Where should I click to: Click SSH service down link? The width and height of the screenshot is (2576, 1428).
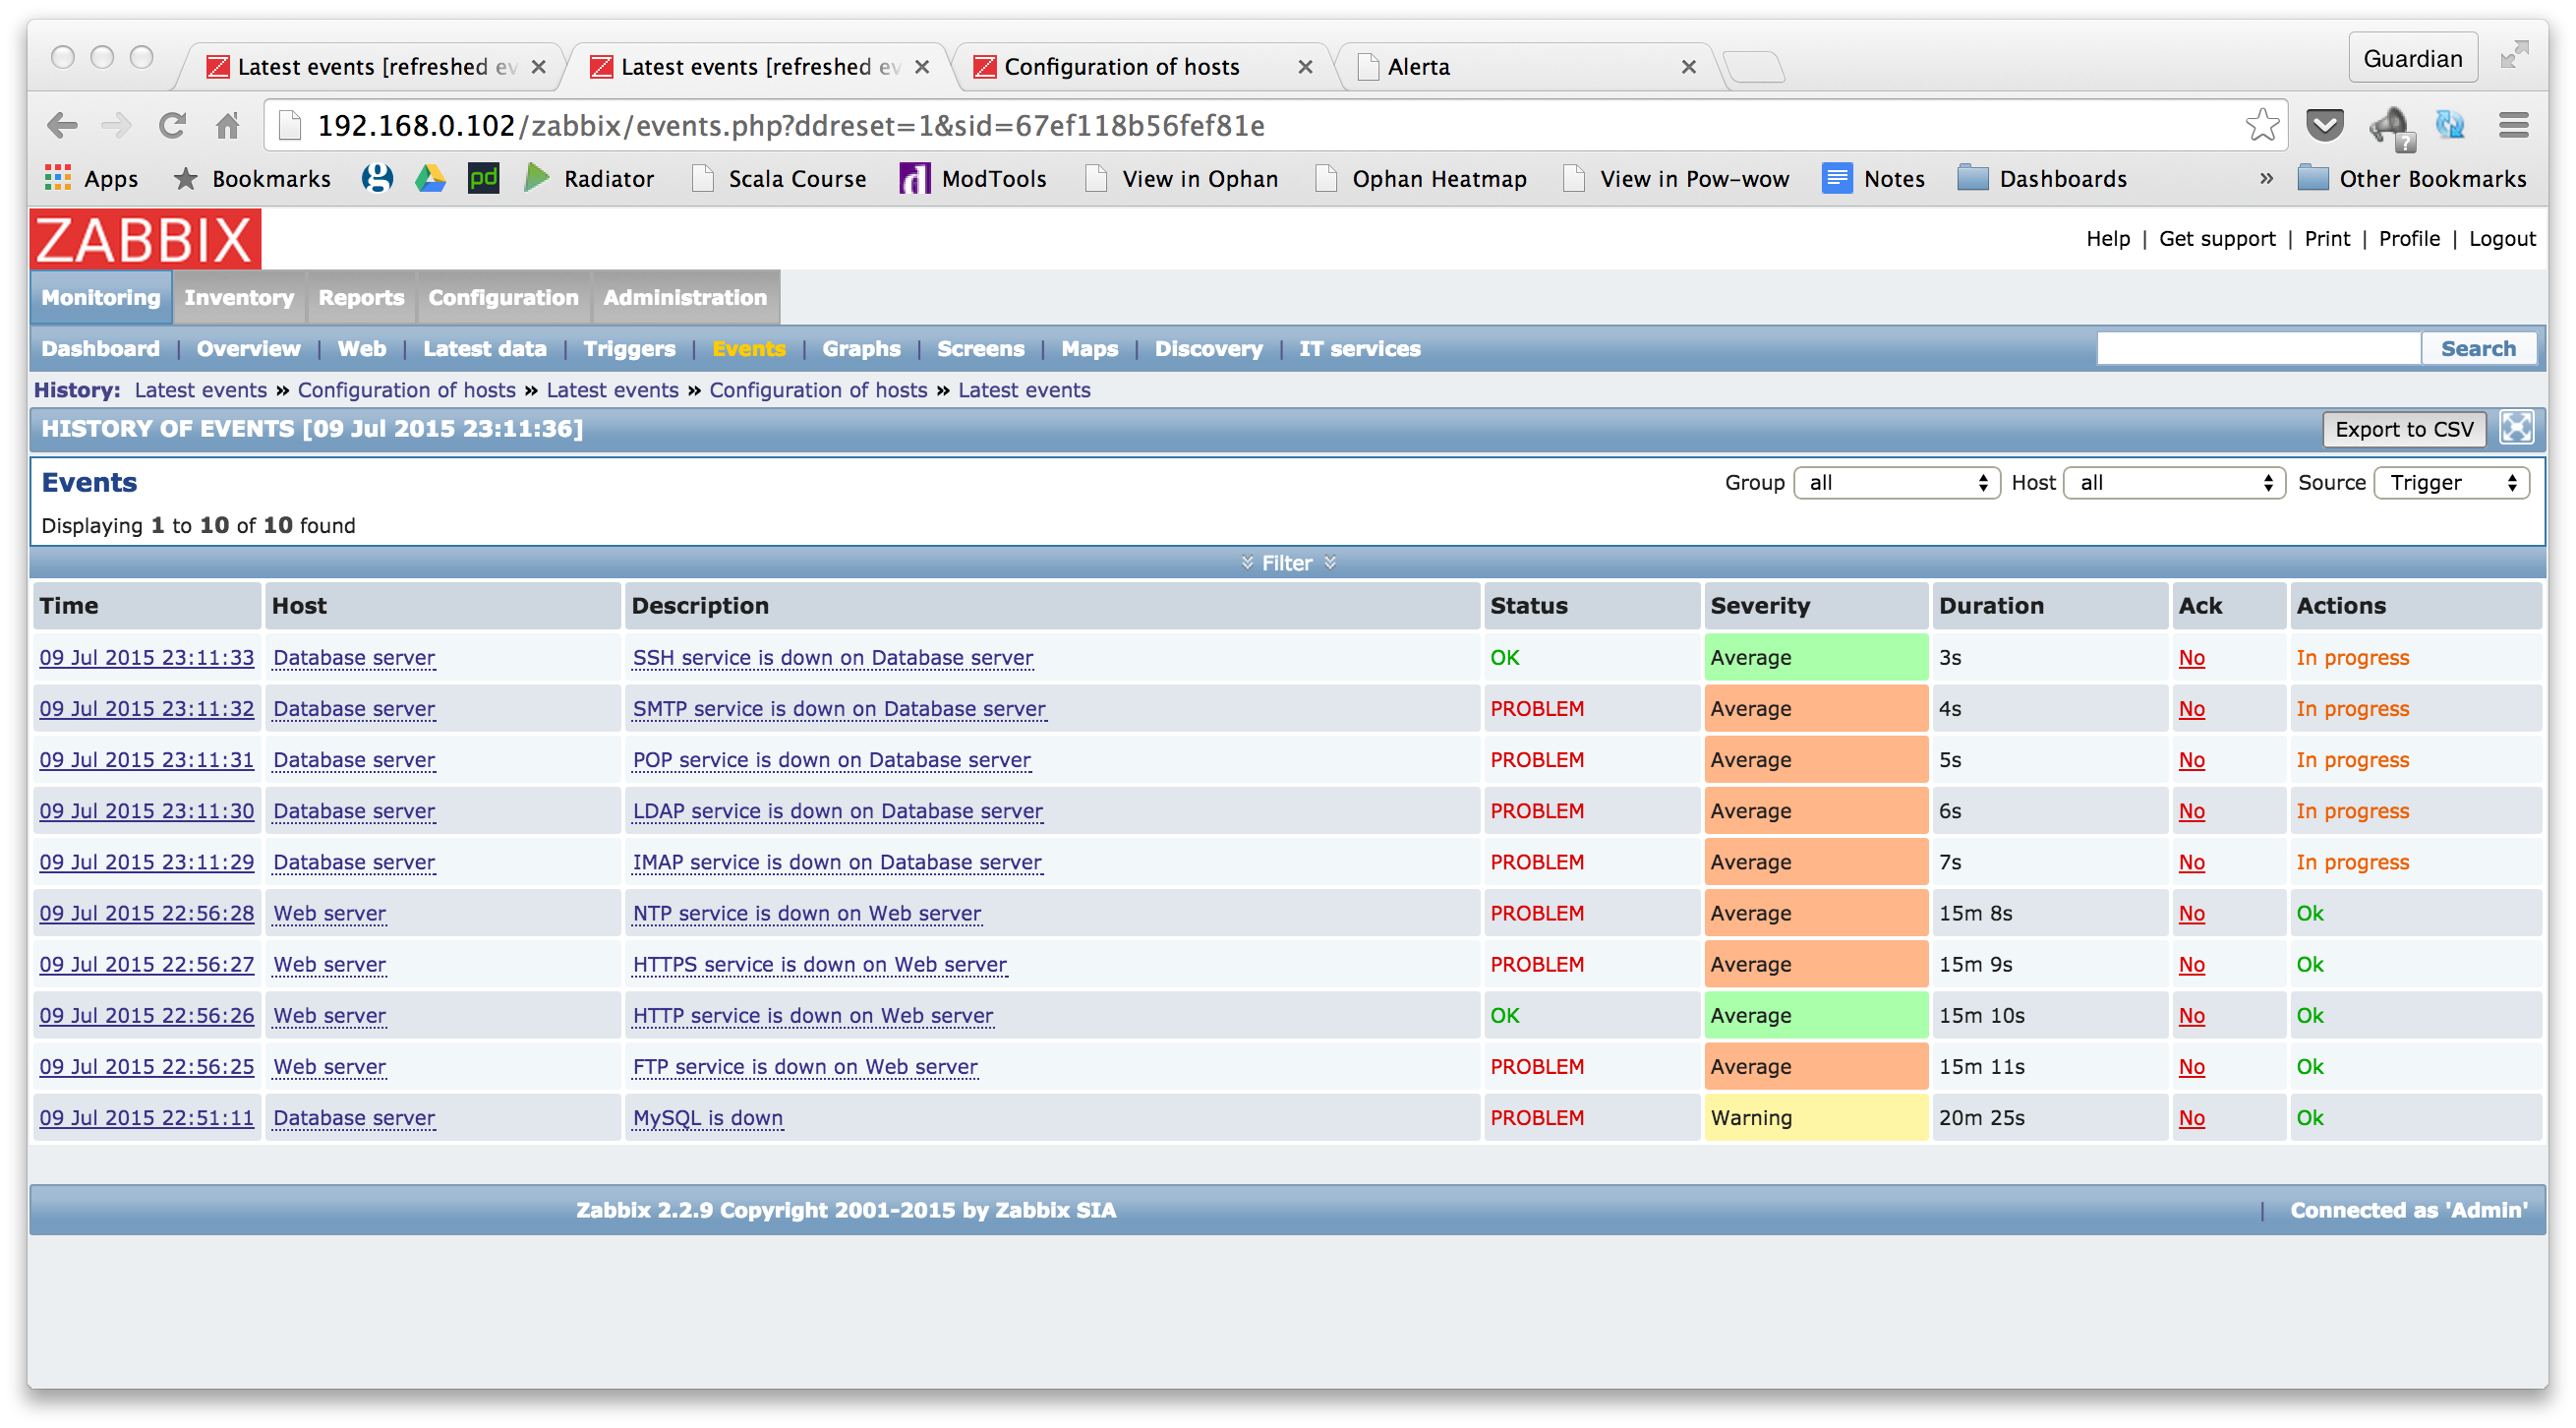click(835, 656)
